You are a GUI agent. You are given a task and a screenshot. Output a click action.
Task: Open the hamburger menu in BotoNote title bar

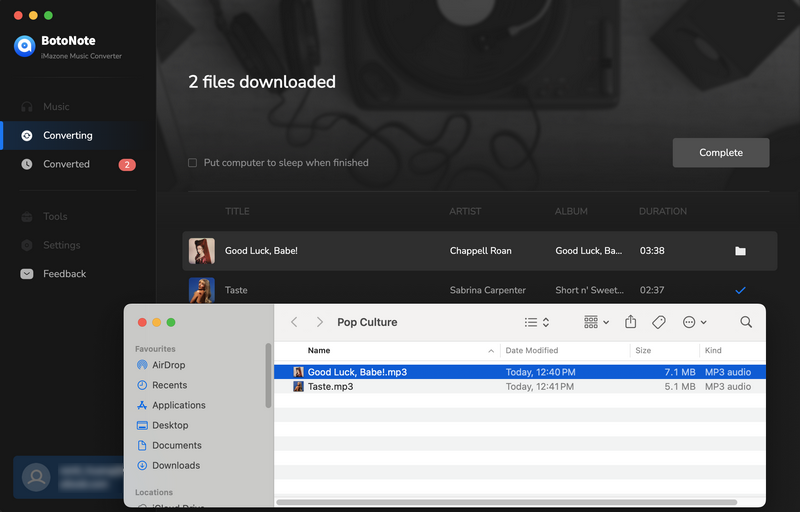click(781, 16)
